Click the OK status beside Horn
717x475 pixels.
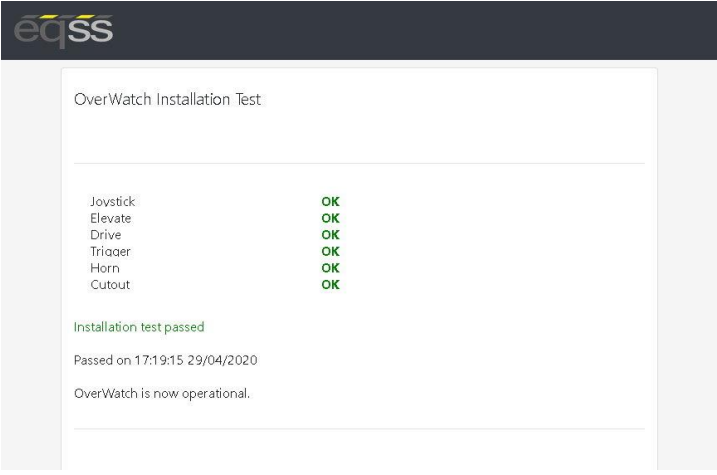click(x=330, y=268)
